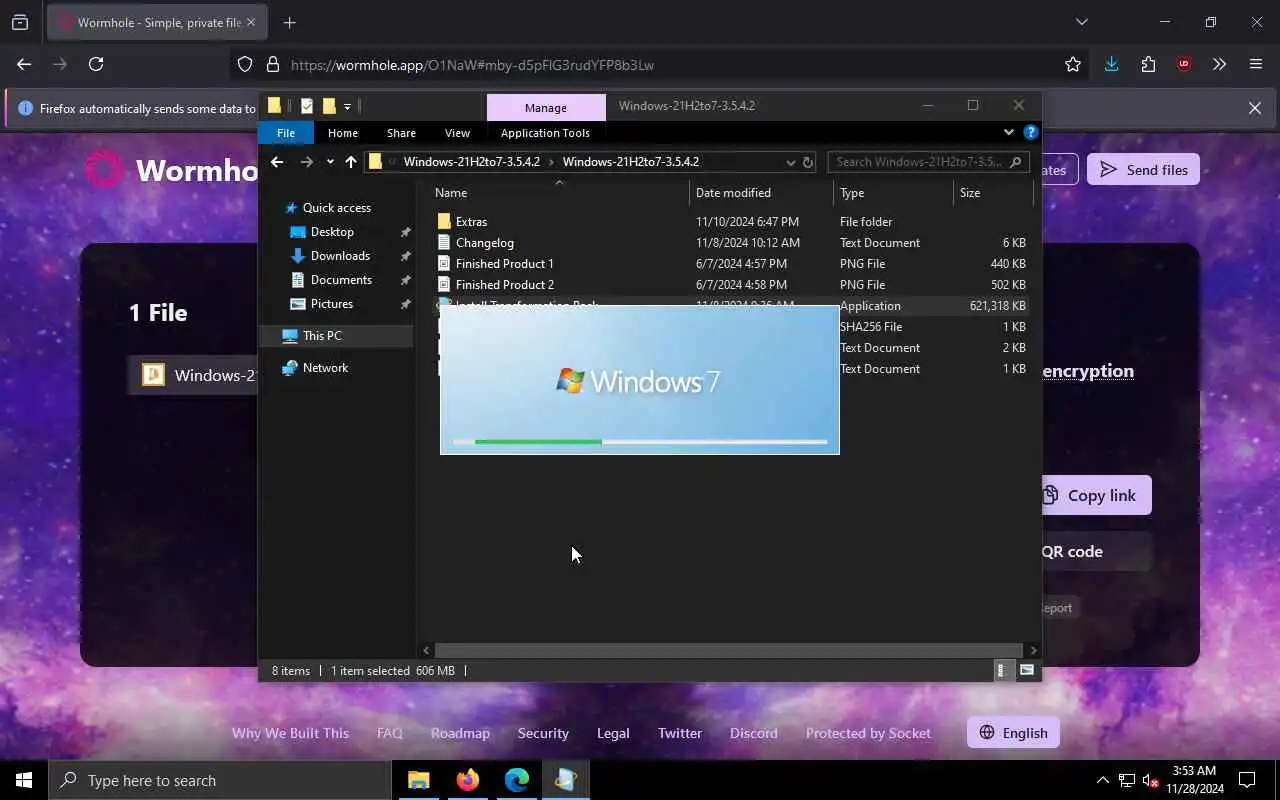Bookmark this page with star icon
This screenshot has width=1280, height=800.
tap(1073, 64)
